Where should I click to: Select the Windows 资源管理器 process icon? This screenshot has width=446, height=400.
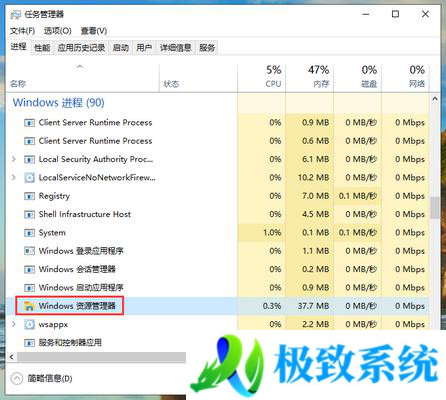pos(29,306)
